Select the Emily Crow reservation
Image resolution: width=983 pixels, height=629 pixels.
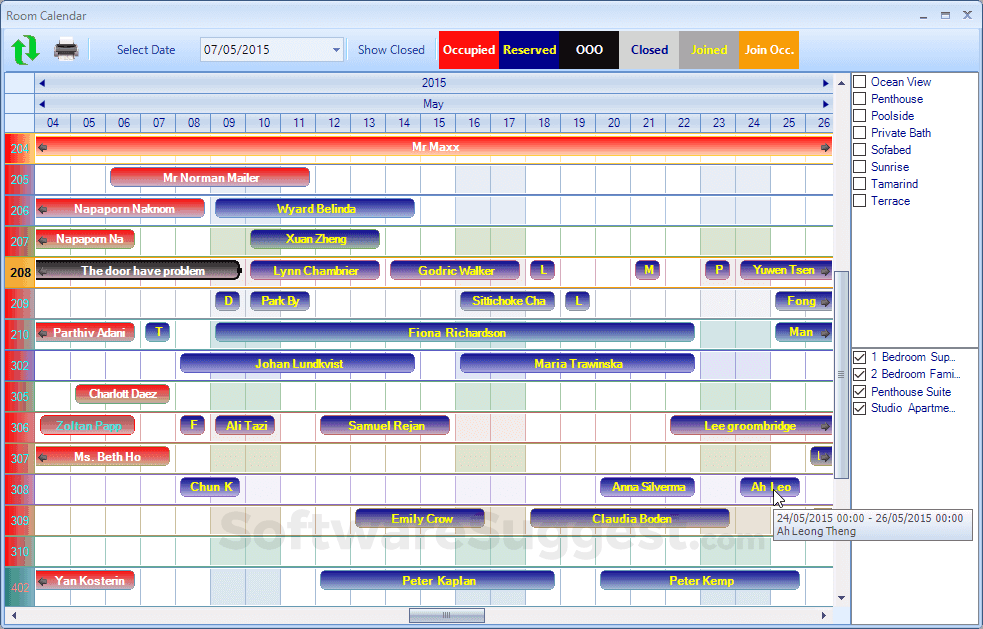(x=420, y=519)
